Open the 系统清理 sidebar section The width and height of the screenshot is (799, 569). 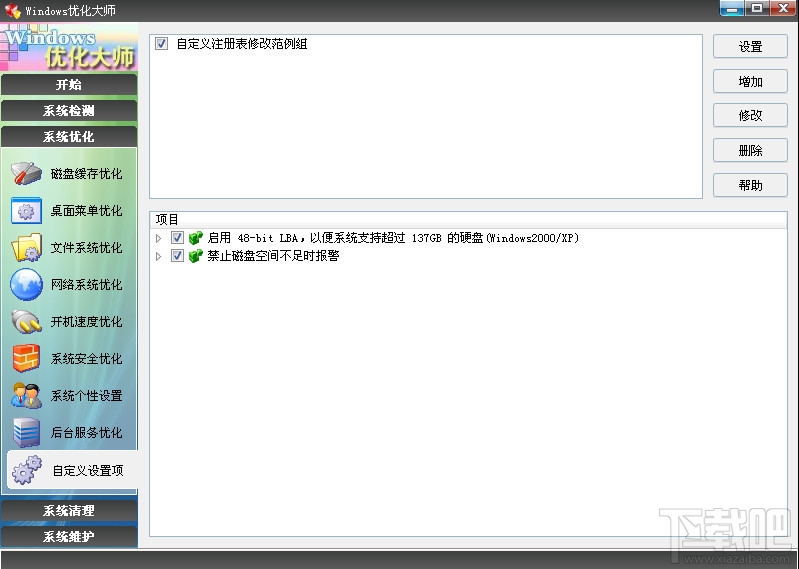click(69, 510)
